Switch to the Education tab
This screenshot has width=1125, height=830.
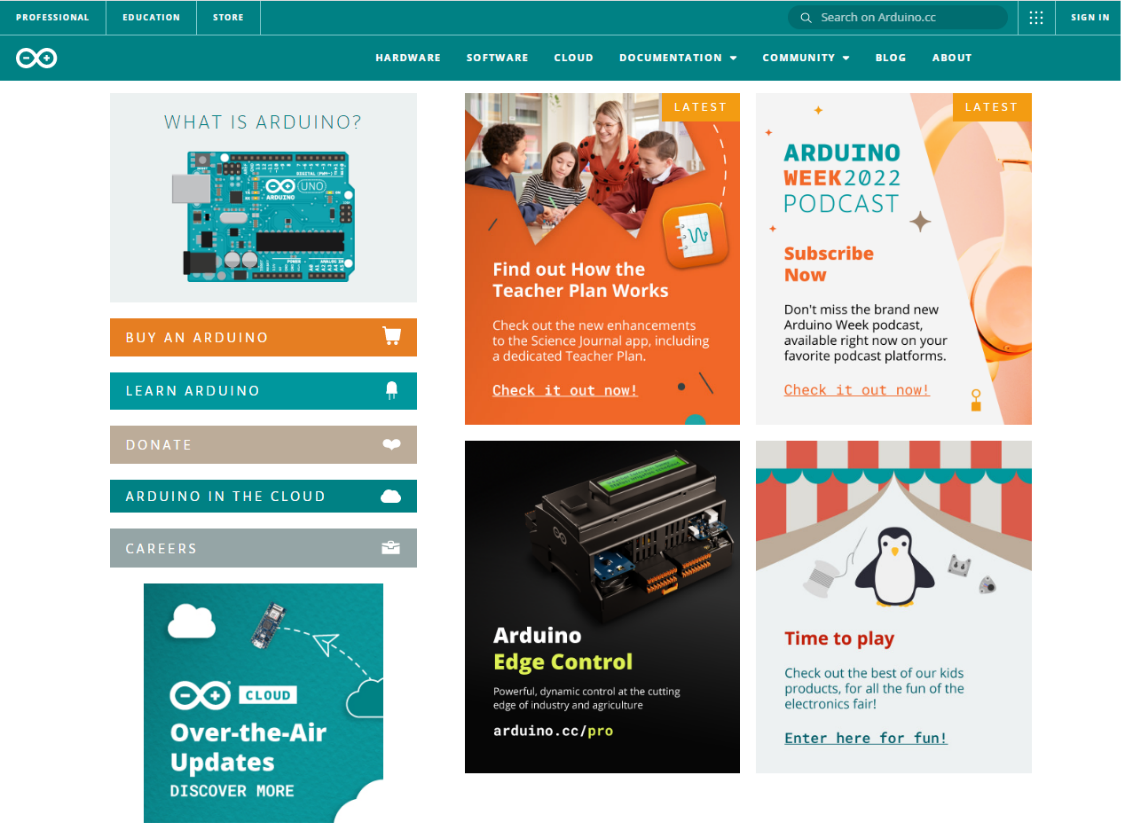[151, 17]
